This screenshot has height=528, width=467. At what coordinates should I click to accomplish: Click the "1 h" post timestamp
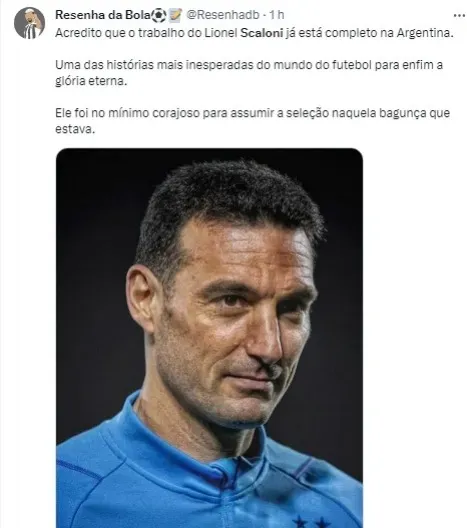pyautogui.click(x=276, y=15)
